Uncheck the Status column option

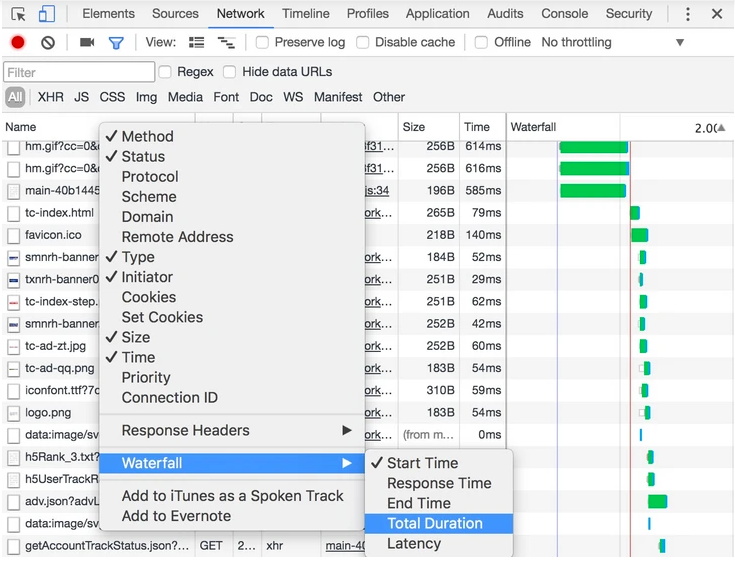tap(232, 157)
